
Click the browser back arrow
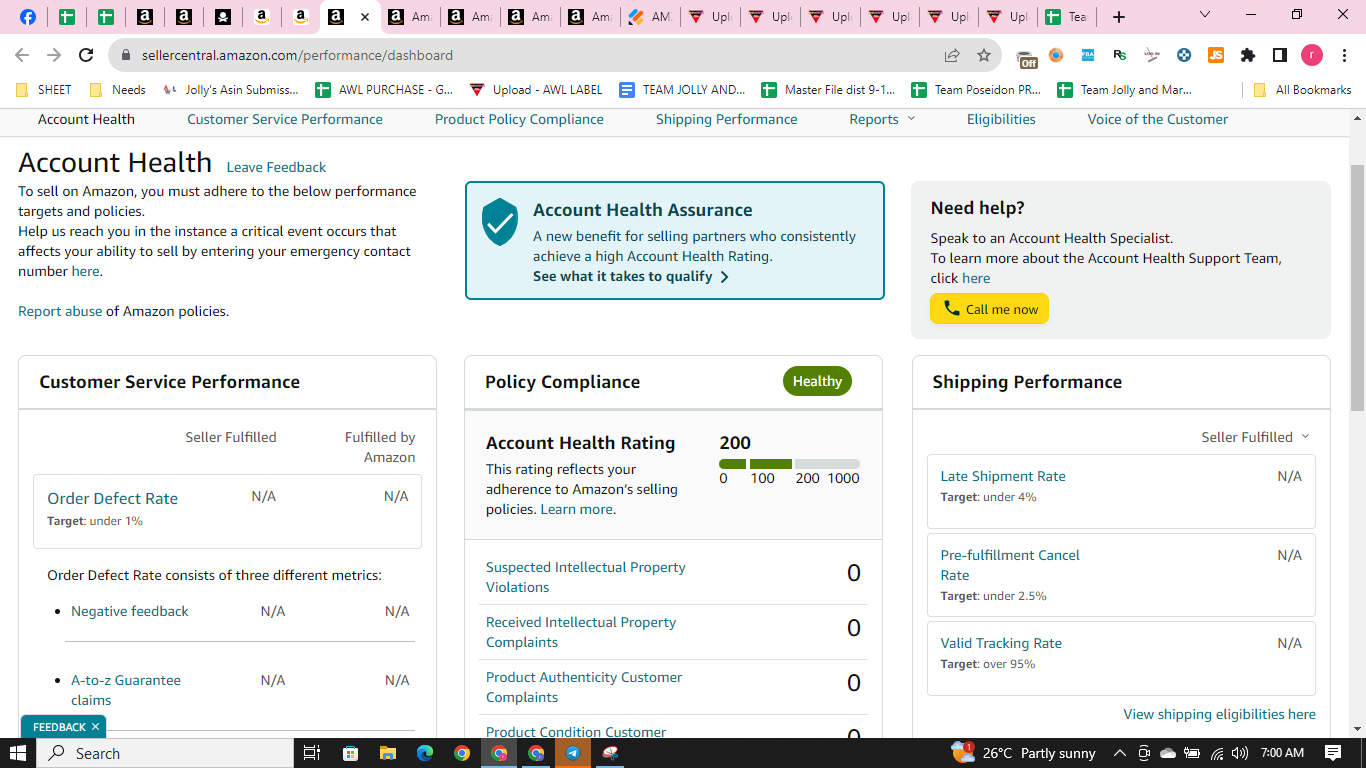tap(22, 55)
